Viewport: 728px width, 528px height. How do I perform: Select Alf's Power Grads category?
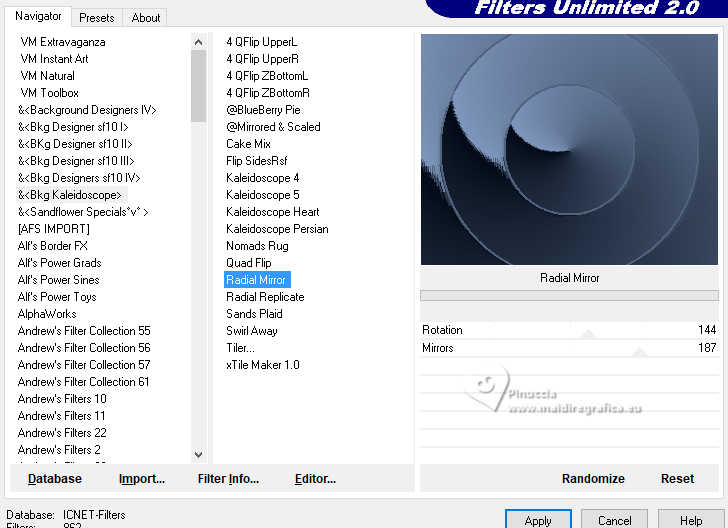click(x=59, y=263)
